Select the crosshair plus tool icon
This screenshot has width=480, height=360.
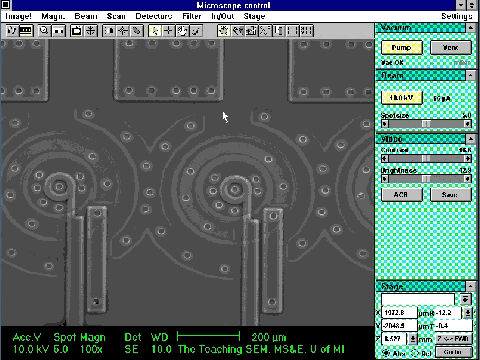(168, 31)
